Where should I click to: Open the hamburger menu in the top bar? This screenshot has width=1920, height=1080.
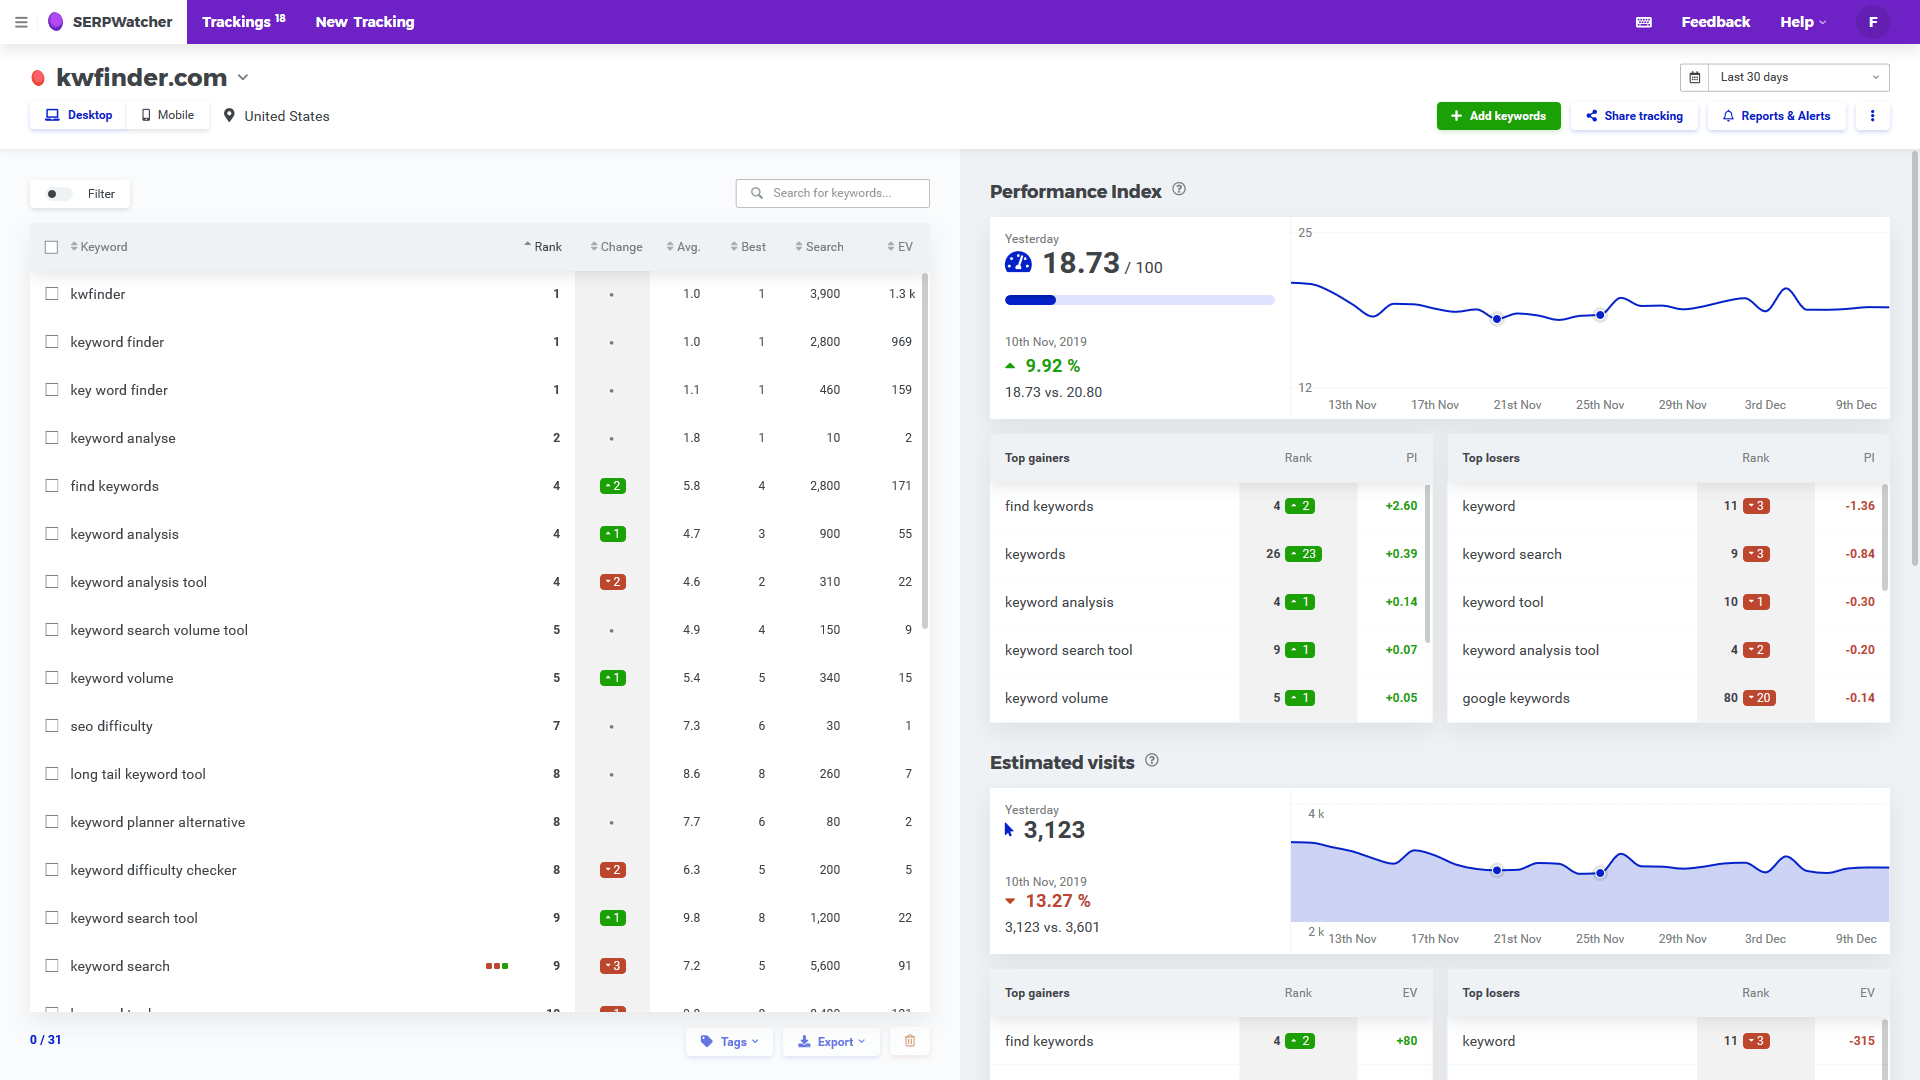coord(21,21)
